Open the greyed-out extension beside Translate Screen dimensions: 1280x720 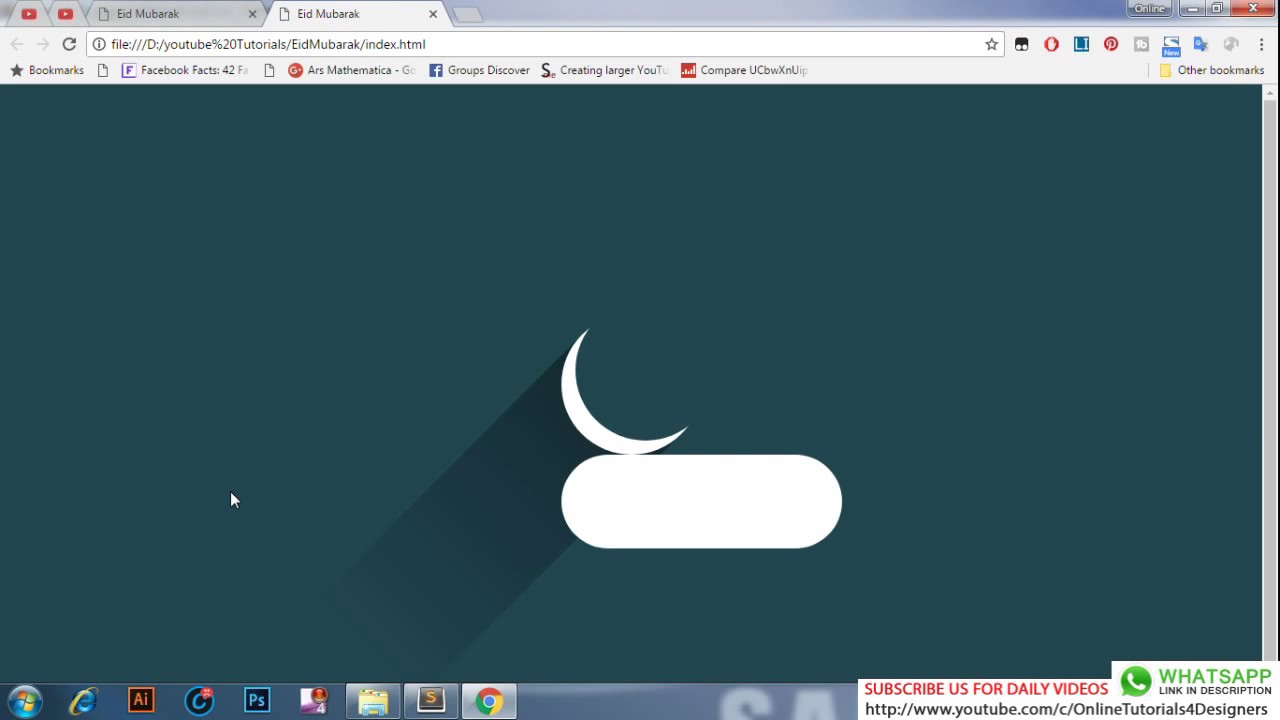point(1231,44)
